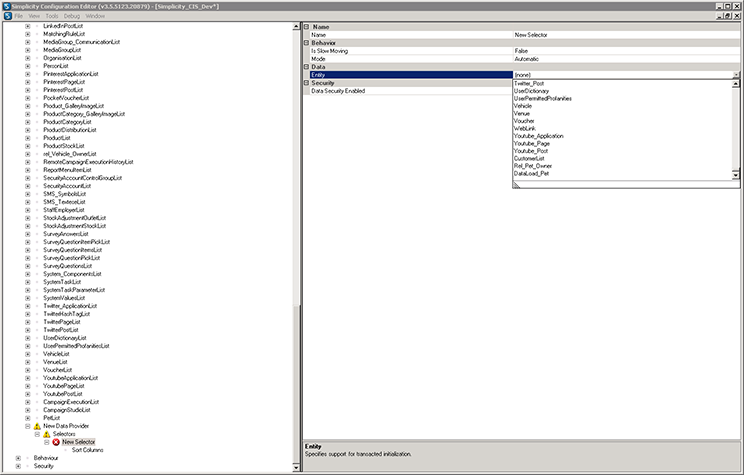The image size is (744, 475).
Task: Collapse the Selectors node
Action: click(x=37, y=434)
